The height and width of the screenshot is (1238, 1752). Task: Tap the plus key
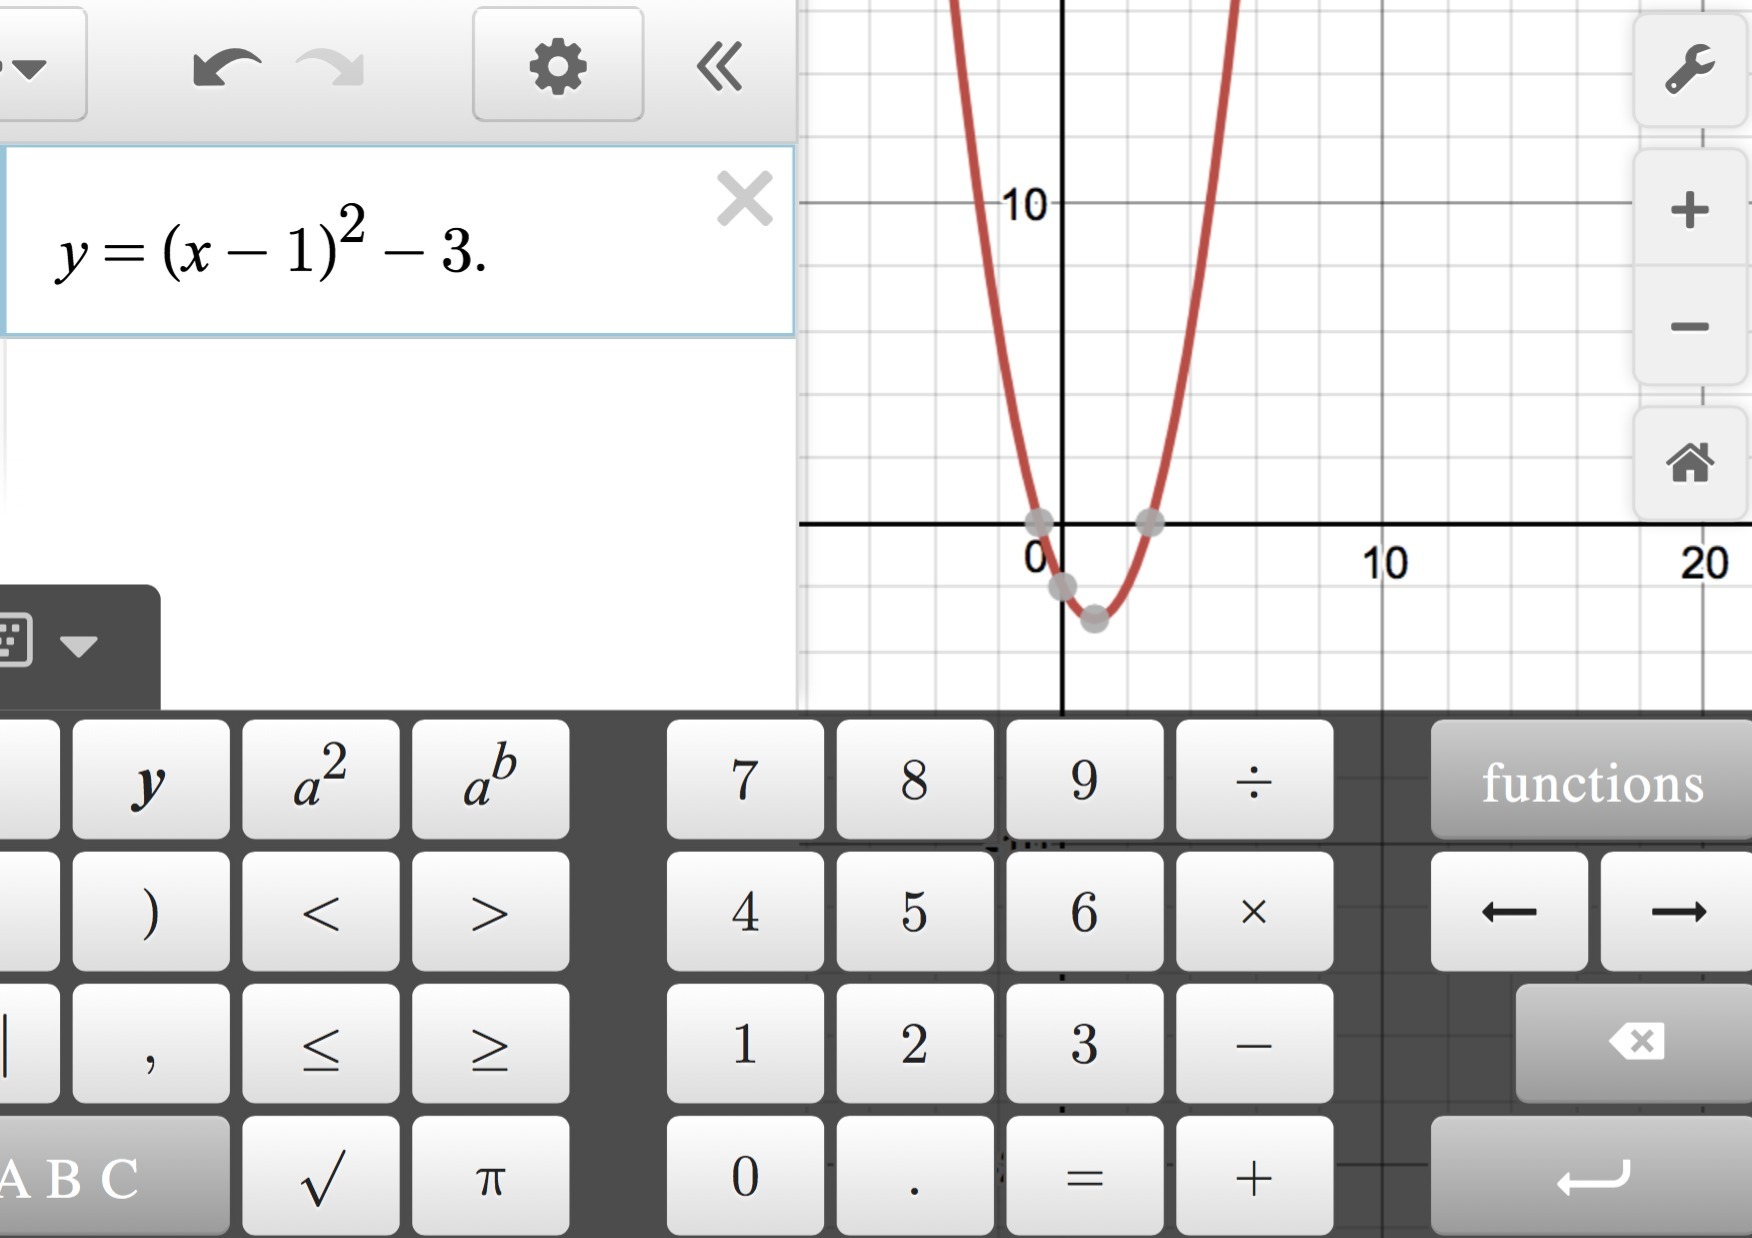[1255, 1176]
